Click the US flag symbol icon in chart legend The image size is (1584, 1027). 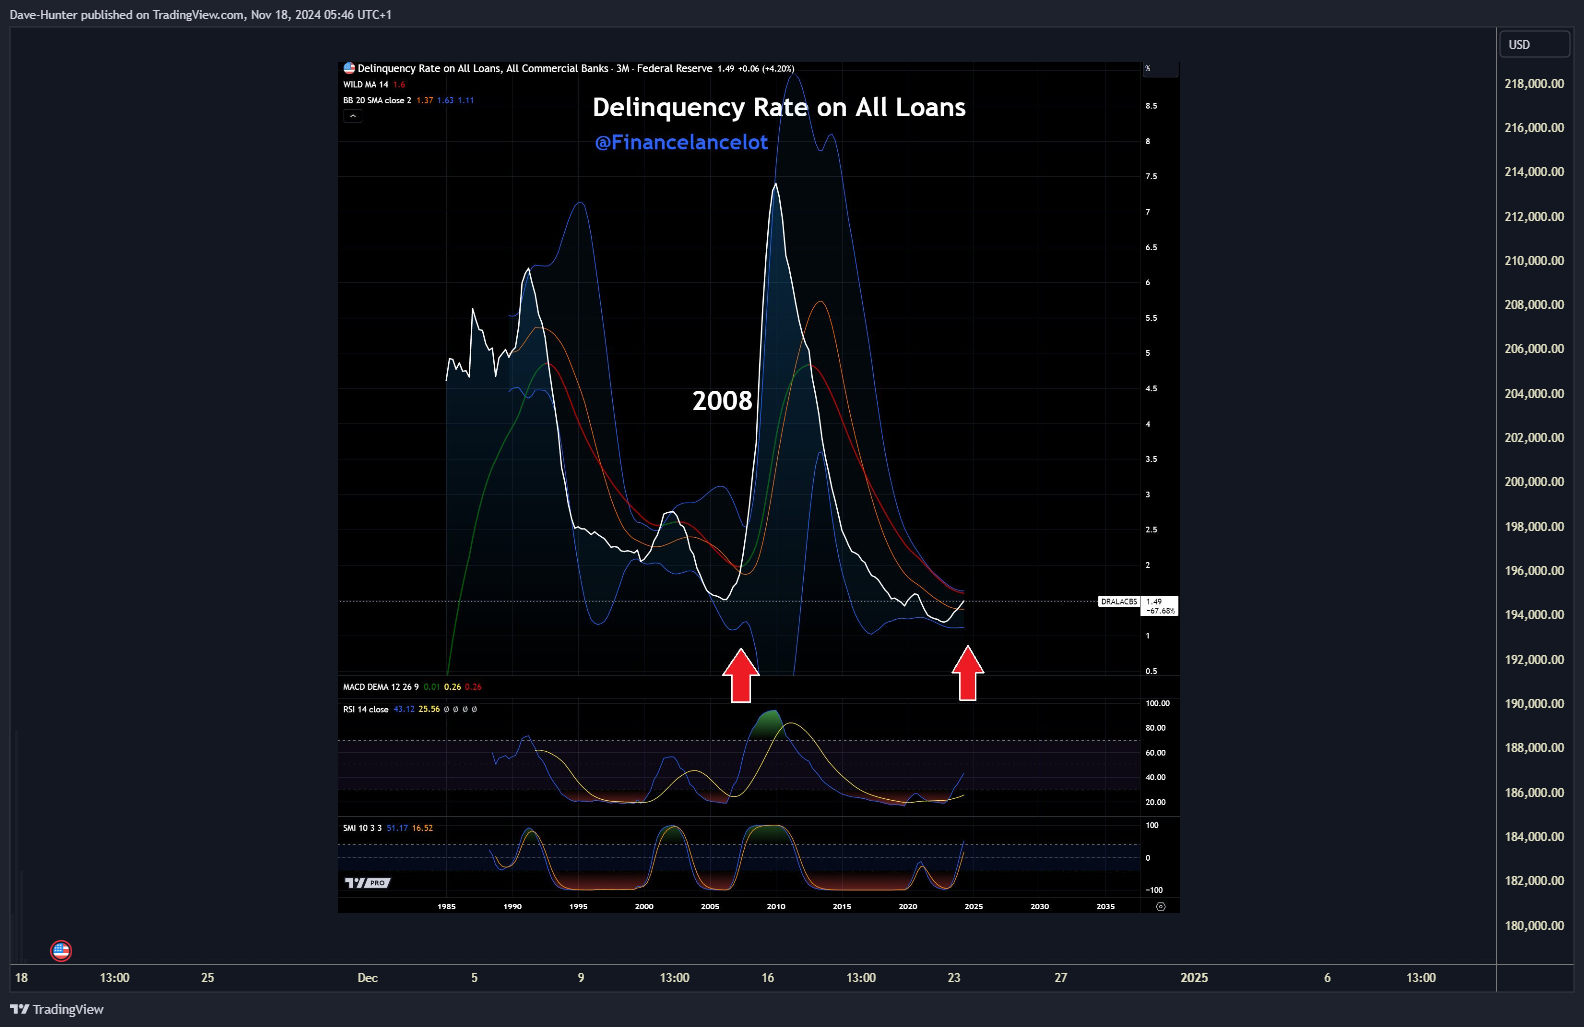(x=349, y=68)
